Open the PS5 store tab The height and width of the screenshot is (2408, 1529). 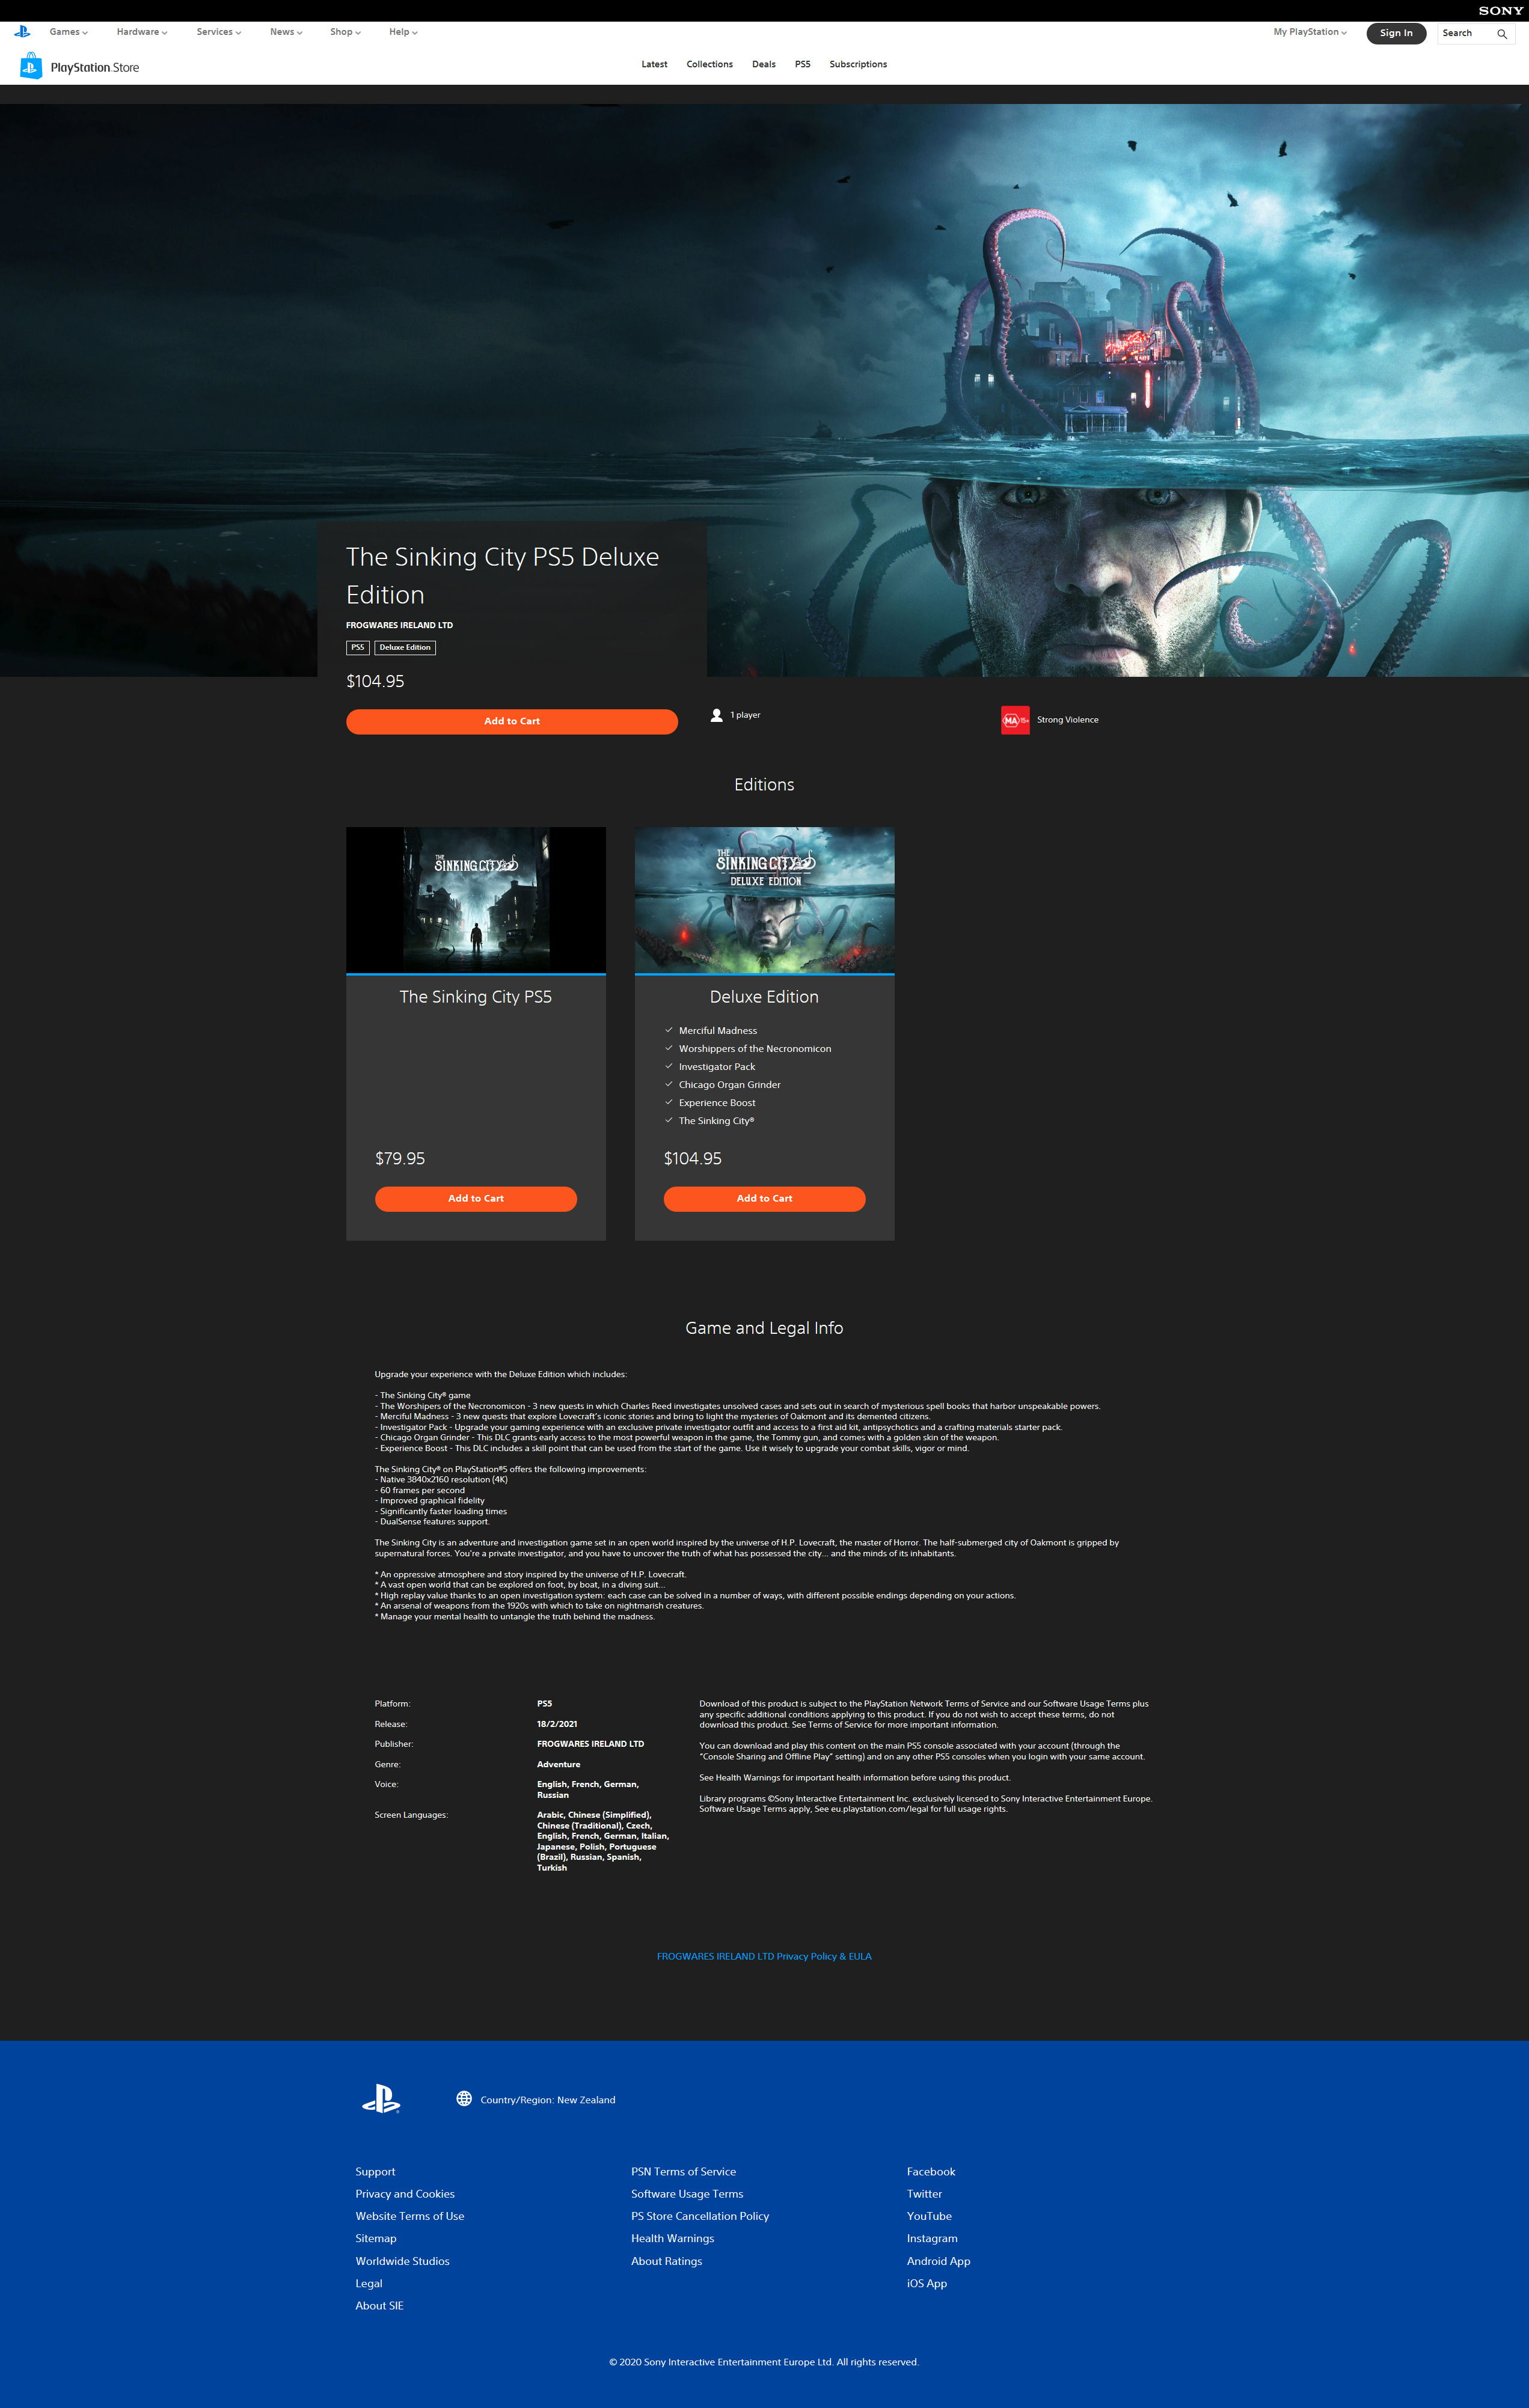tap(803, 64)
